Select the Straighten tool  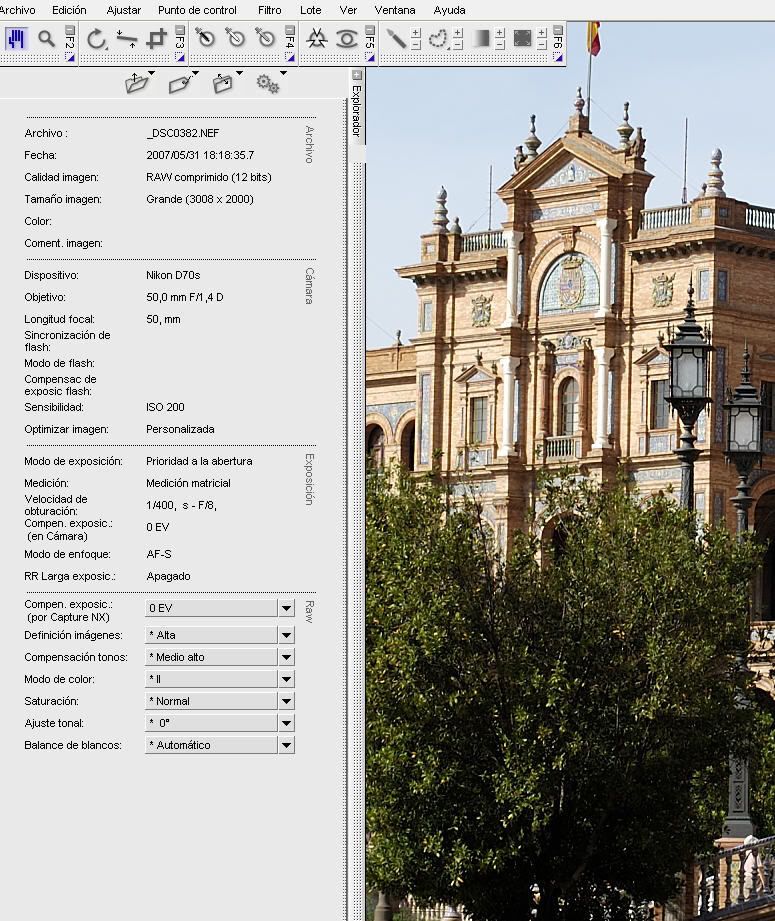[x=126, y=39]
